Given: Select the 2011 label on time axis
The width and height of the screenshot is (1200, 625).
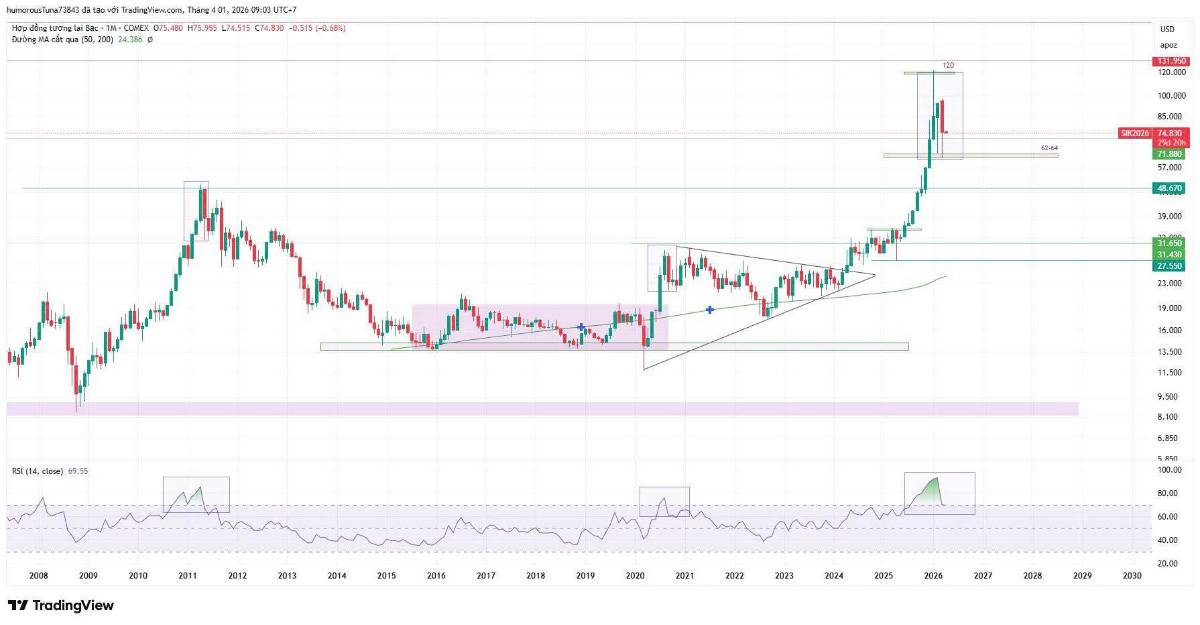Looking at the screenshot, I should pos(188,576).
